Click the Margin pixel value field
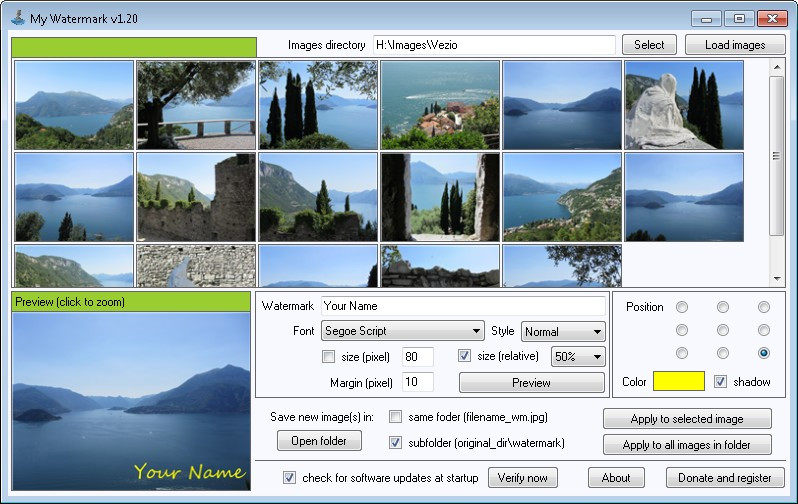This screenshot has height=504, width=798. point(417,382)
